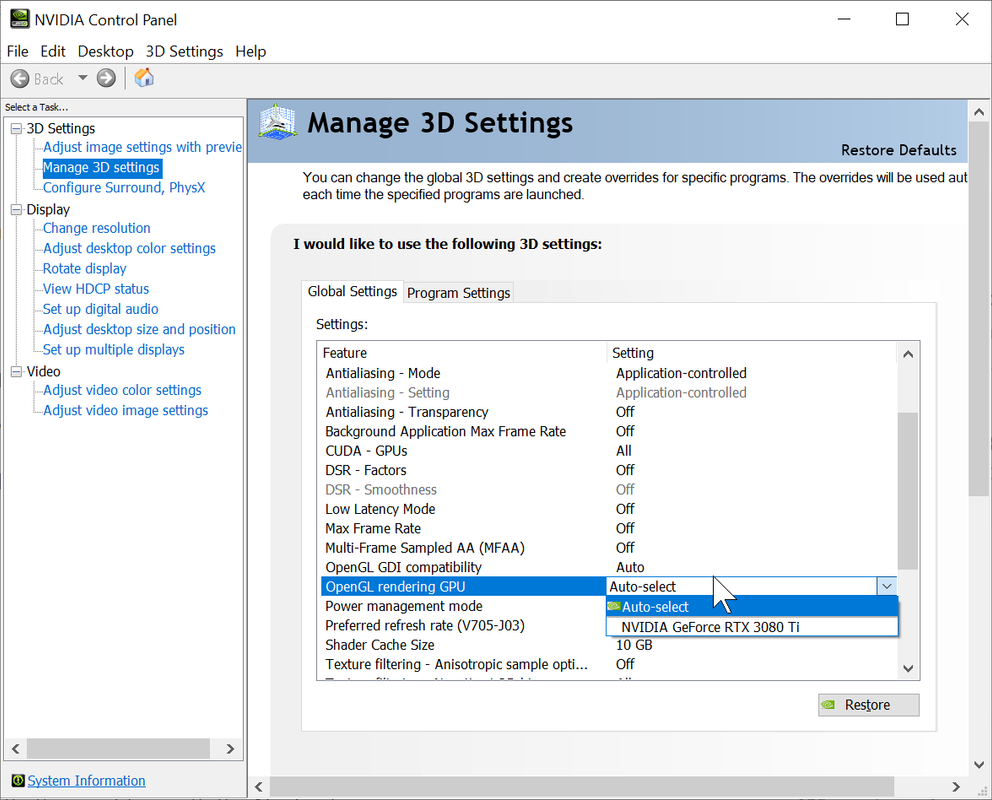
Task: Click task pane scroll right arrow
Action: click(230, 749)
